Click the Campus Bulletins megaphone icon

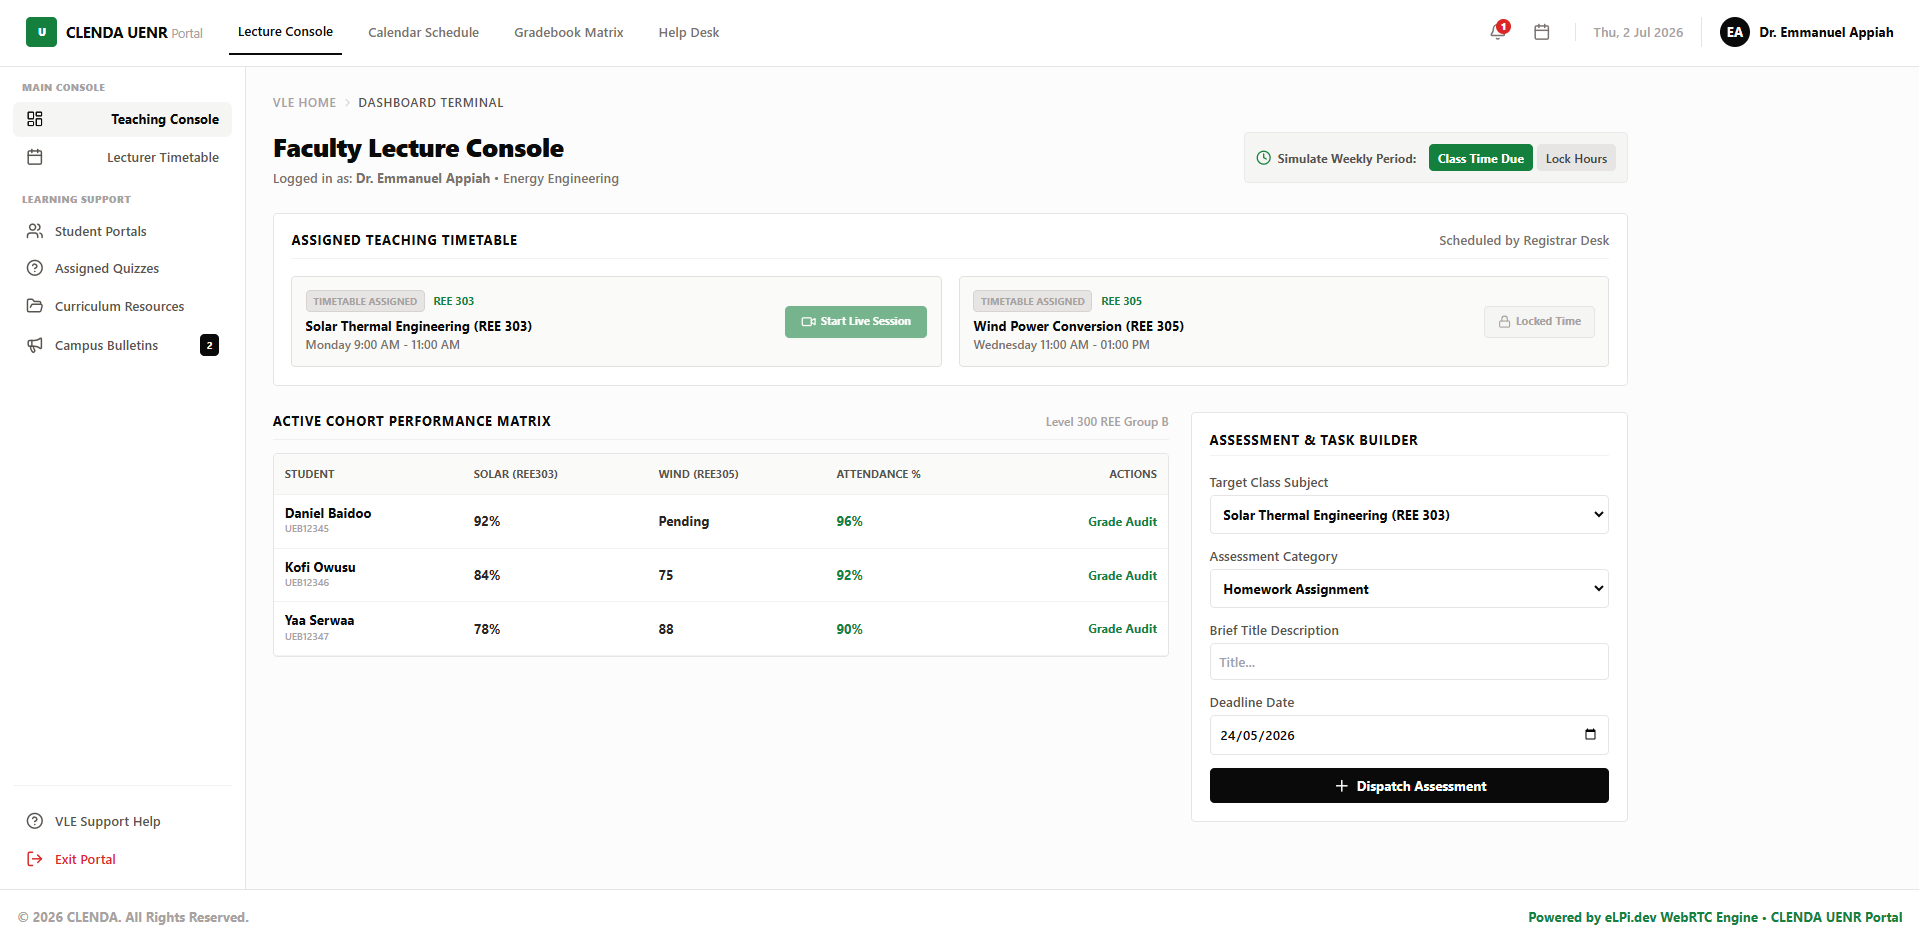coord(35,345)
